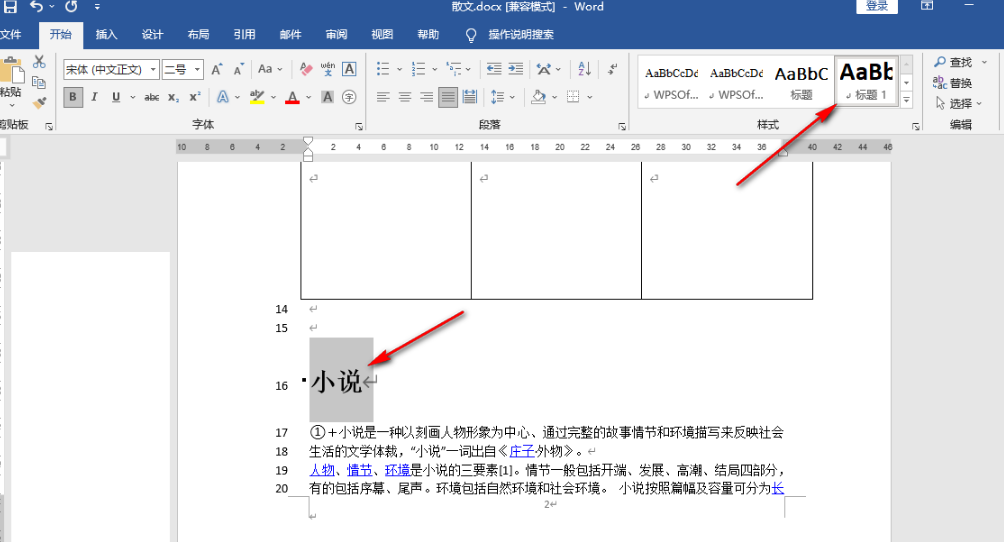Toggle bold formatting
The height and width of the screenshot is (542, 1004).
click(72, 97)
